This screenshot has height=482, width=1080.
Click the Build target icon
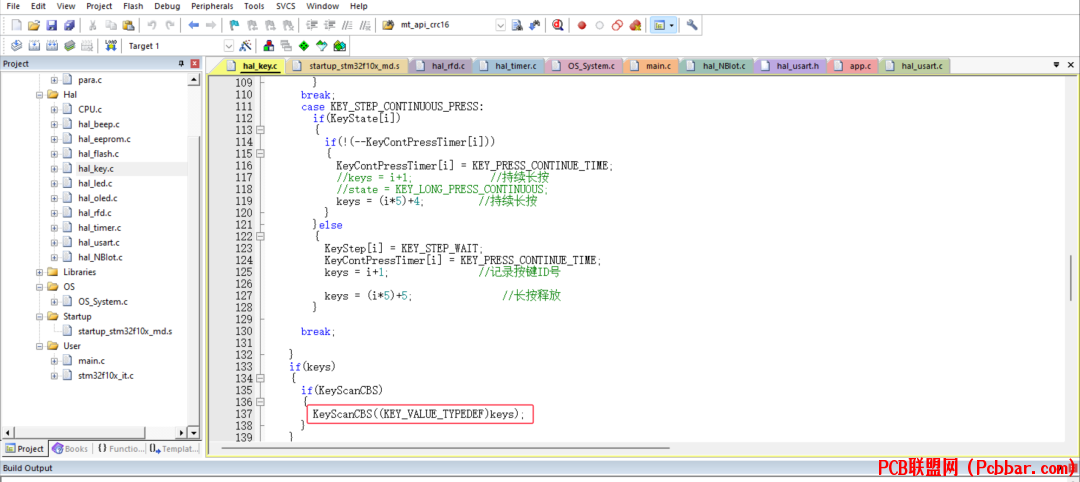(34, 46)
